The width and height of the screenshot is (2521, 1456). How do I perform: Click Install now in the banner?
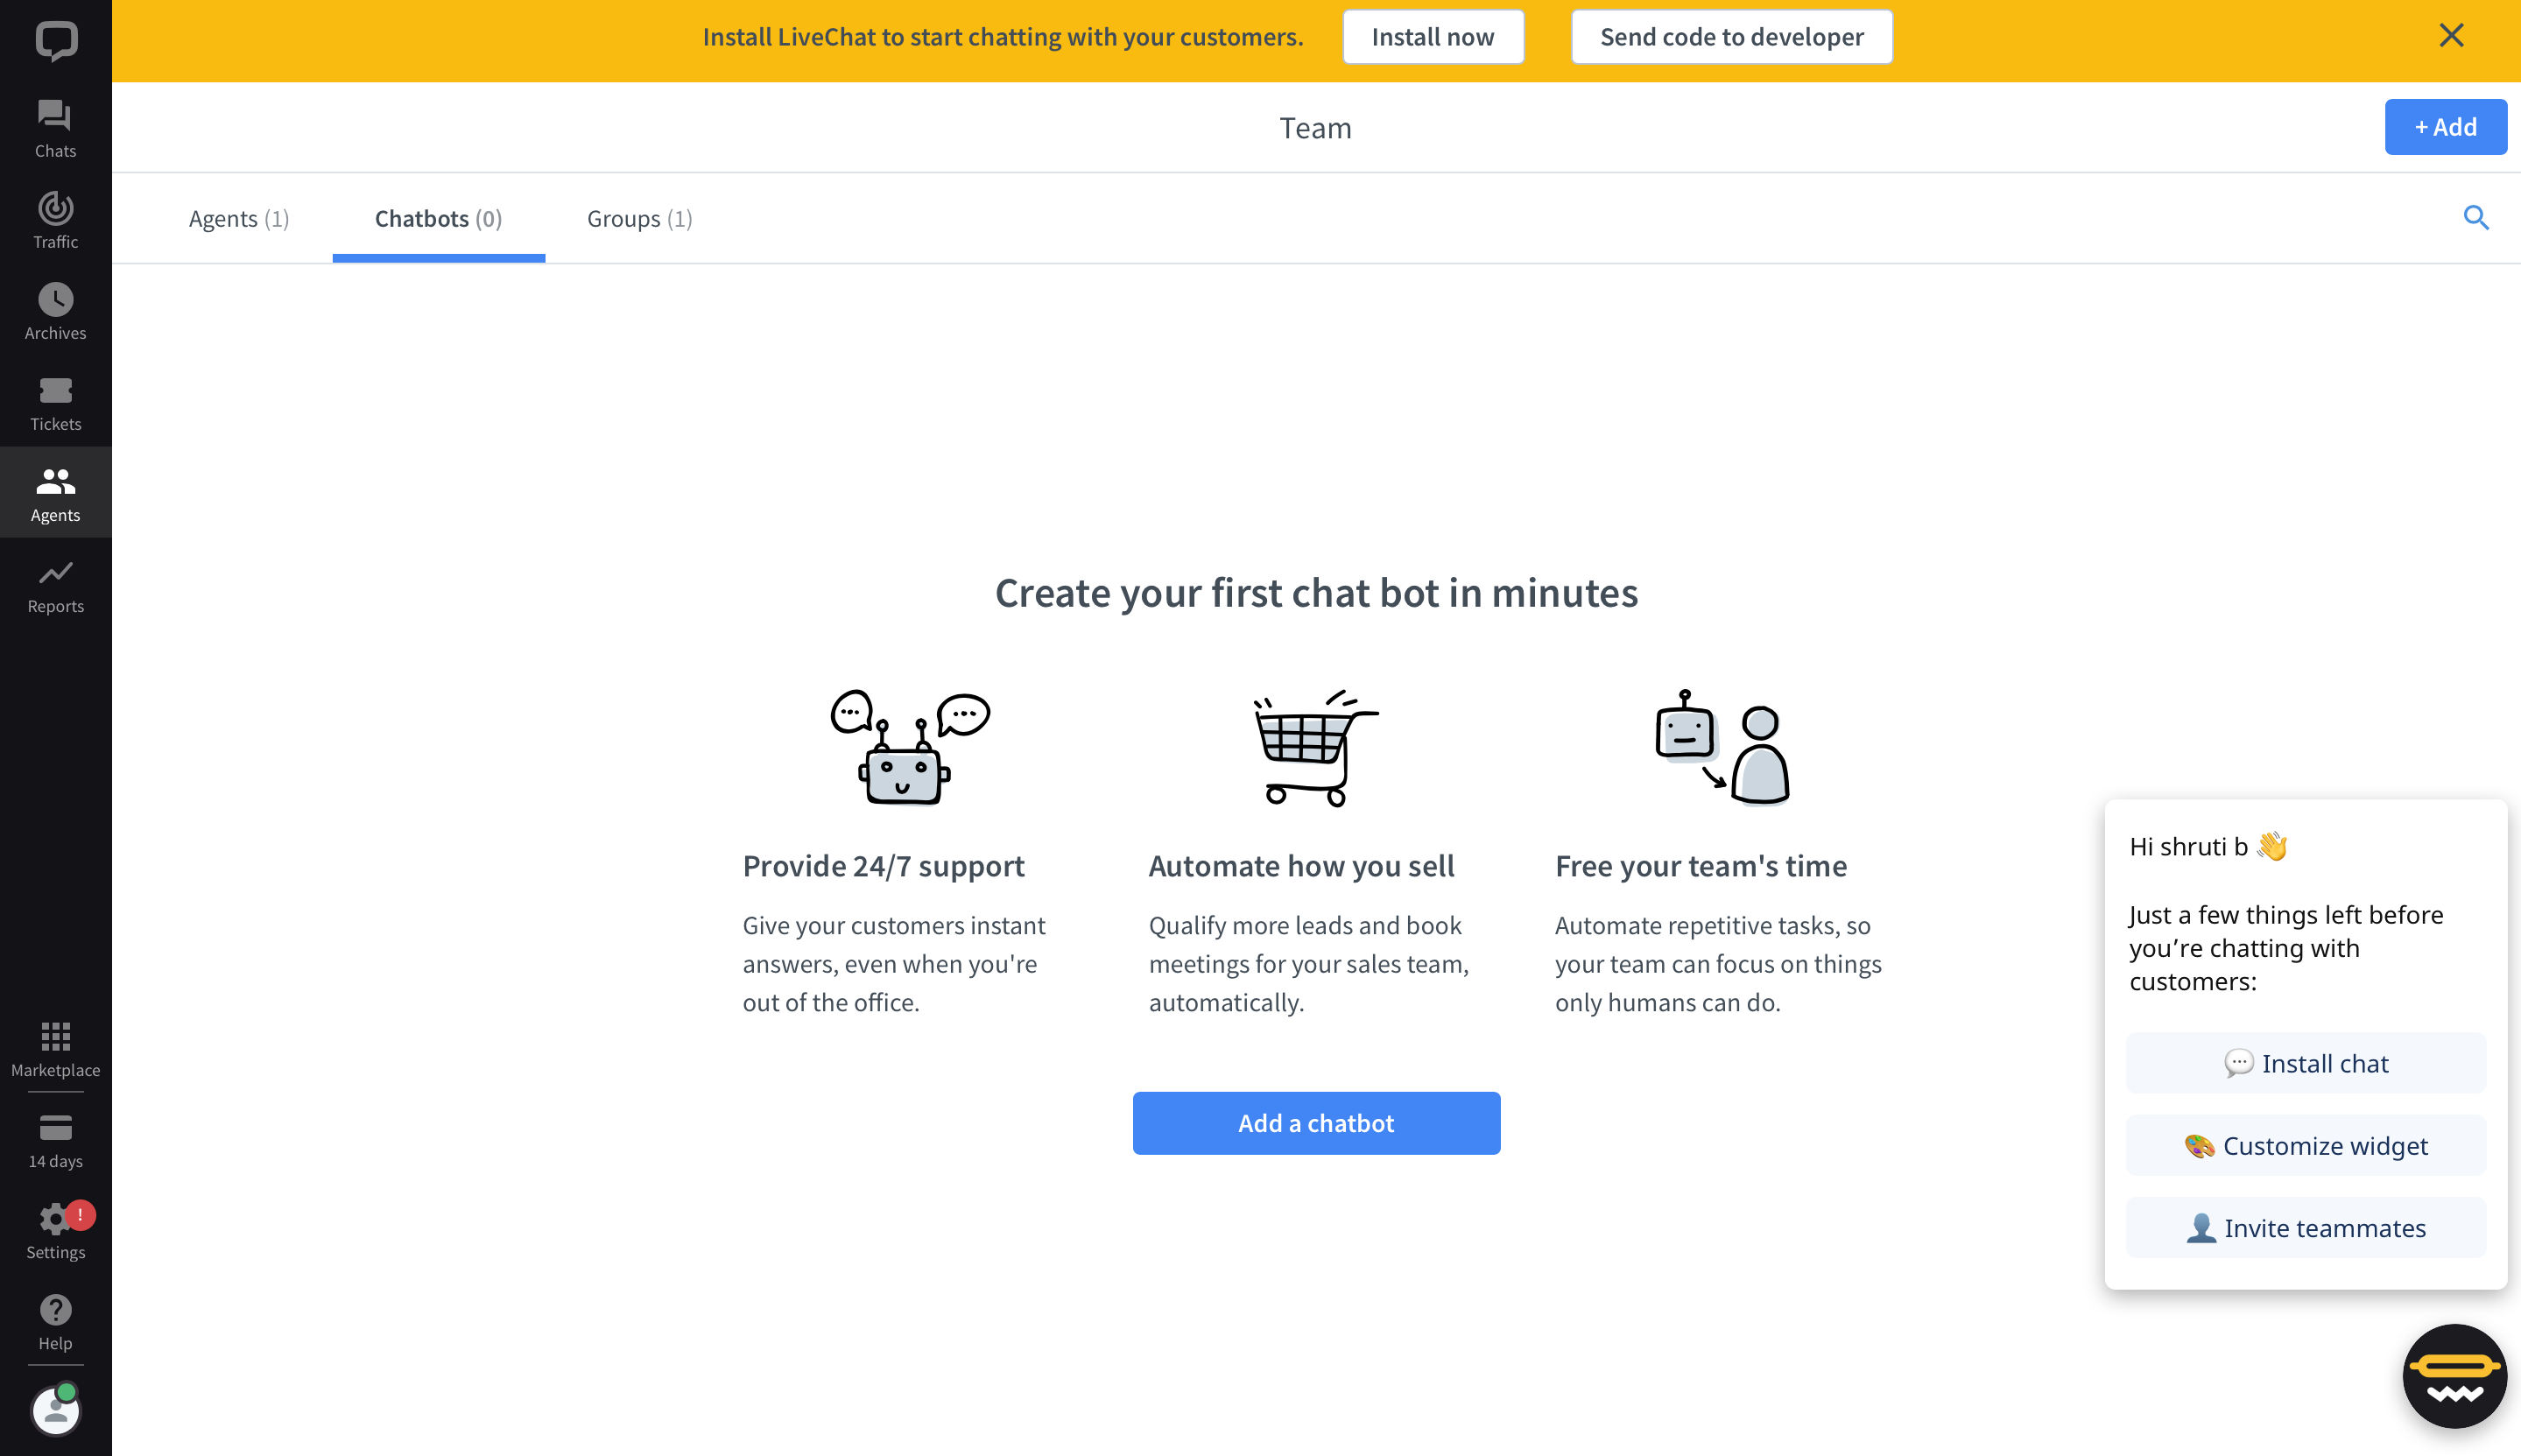tap(1433, 37)
